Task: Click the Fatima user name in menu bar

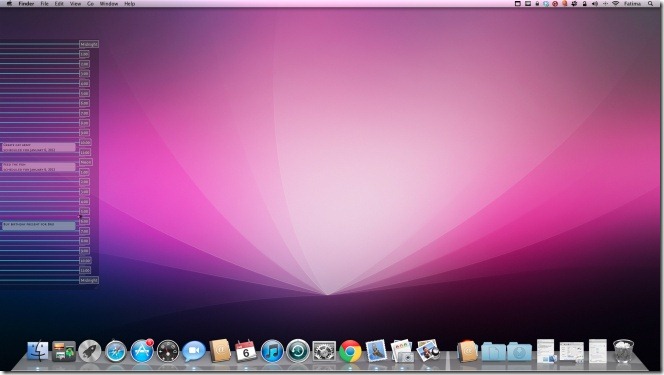Action: 632,3
